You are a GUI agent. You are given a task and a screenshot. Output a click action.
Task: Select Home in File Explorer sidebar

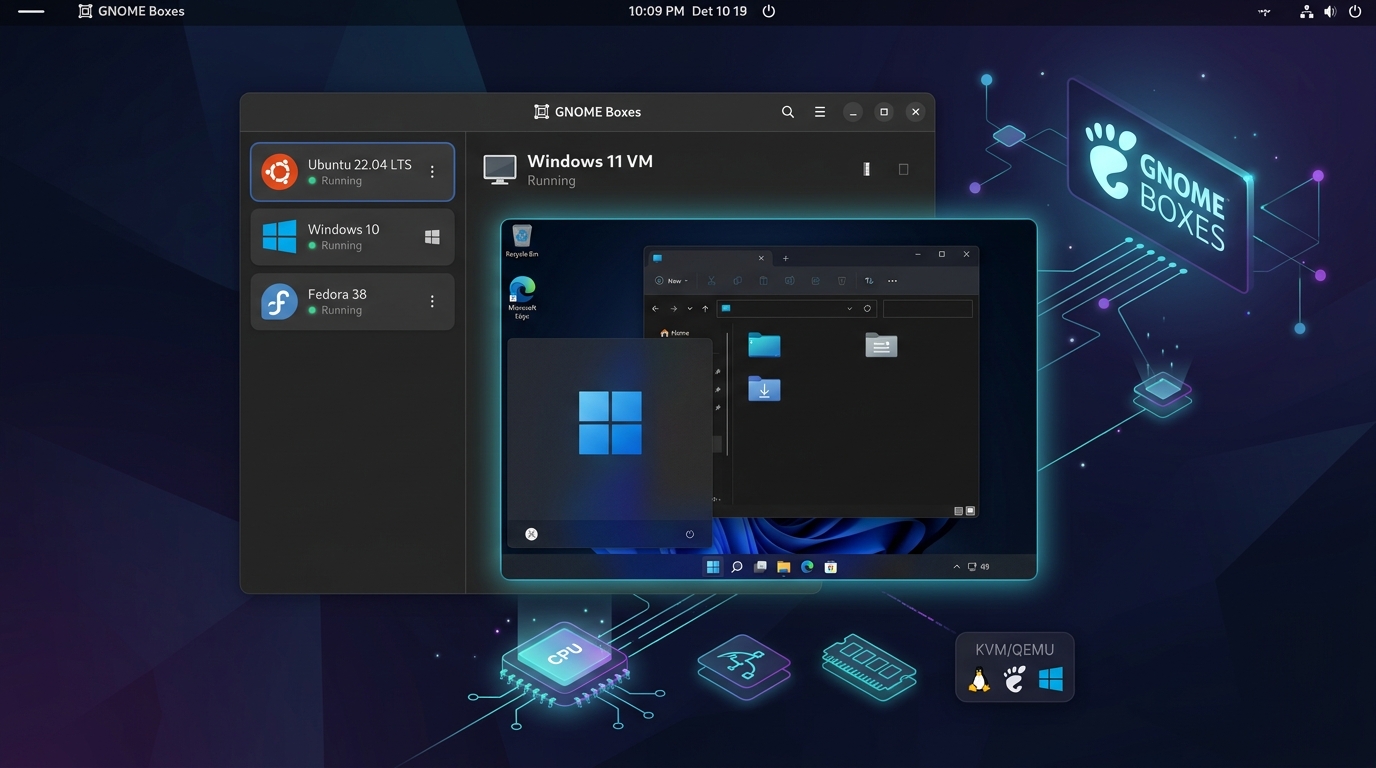click(675, 333)
